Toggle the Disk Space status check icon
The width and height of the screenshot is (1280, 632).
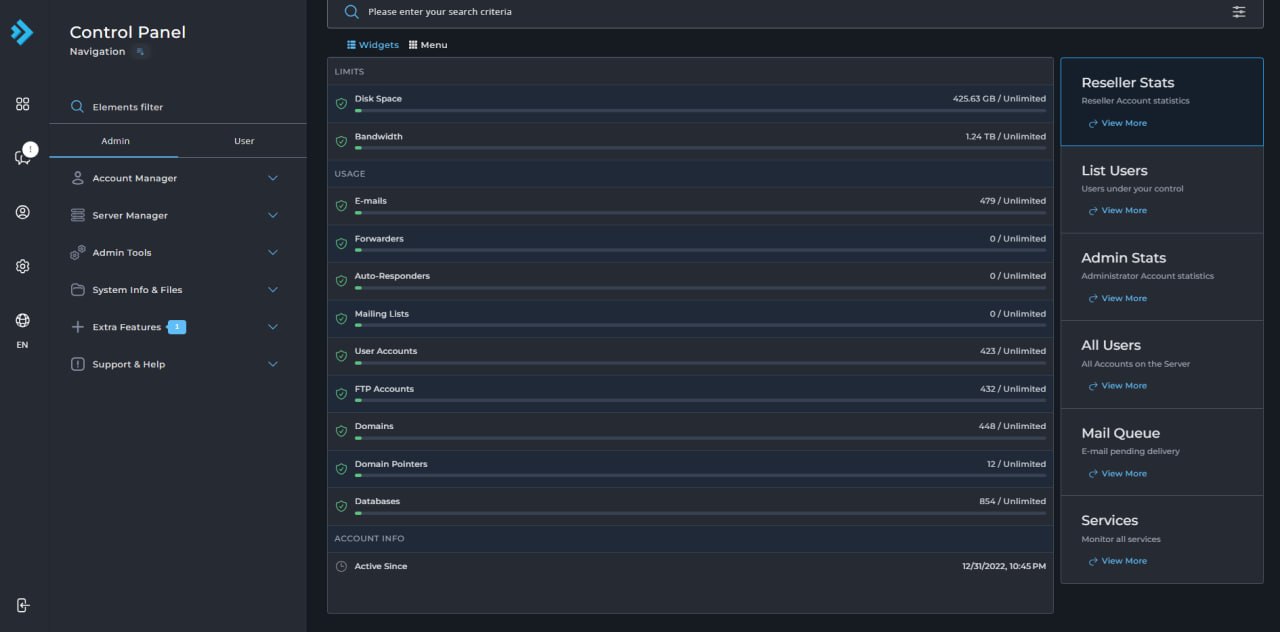click(x=341, y=102)
